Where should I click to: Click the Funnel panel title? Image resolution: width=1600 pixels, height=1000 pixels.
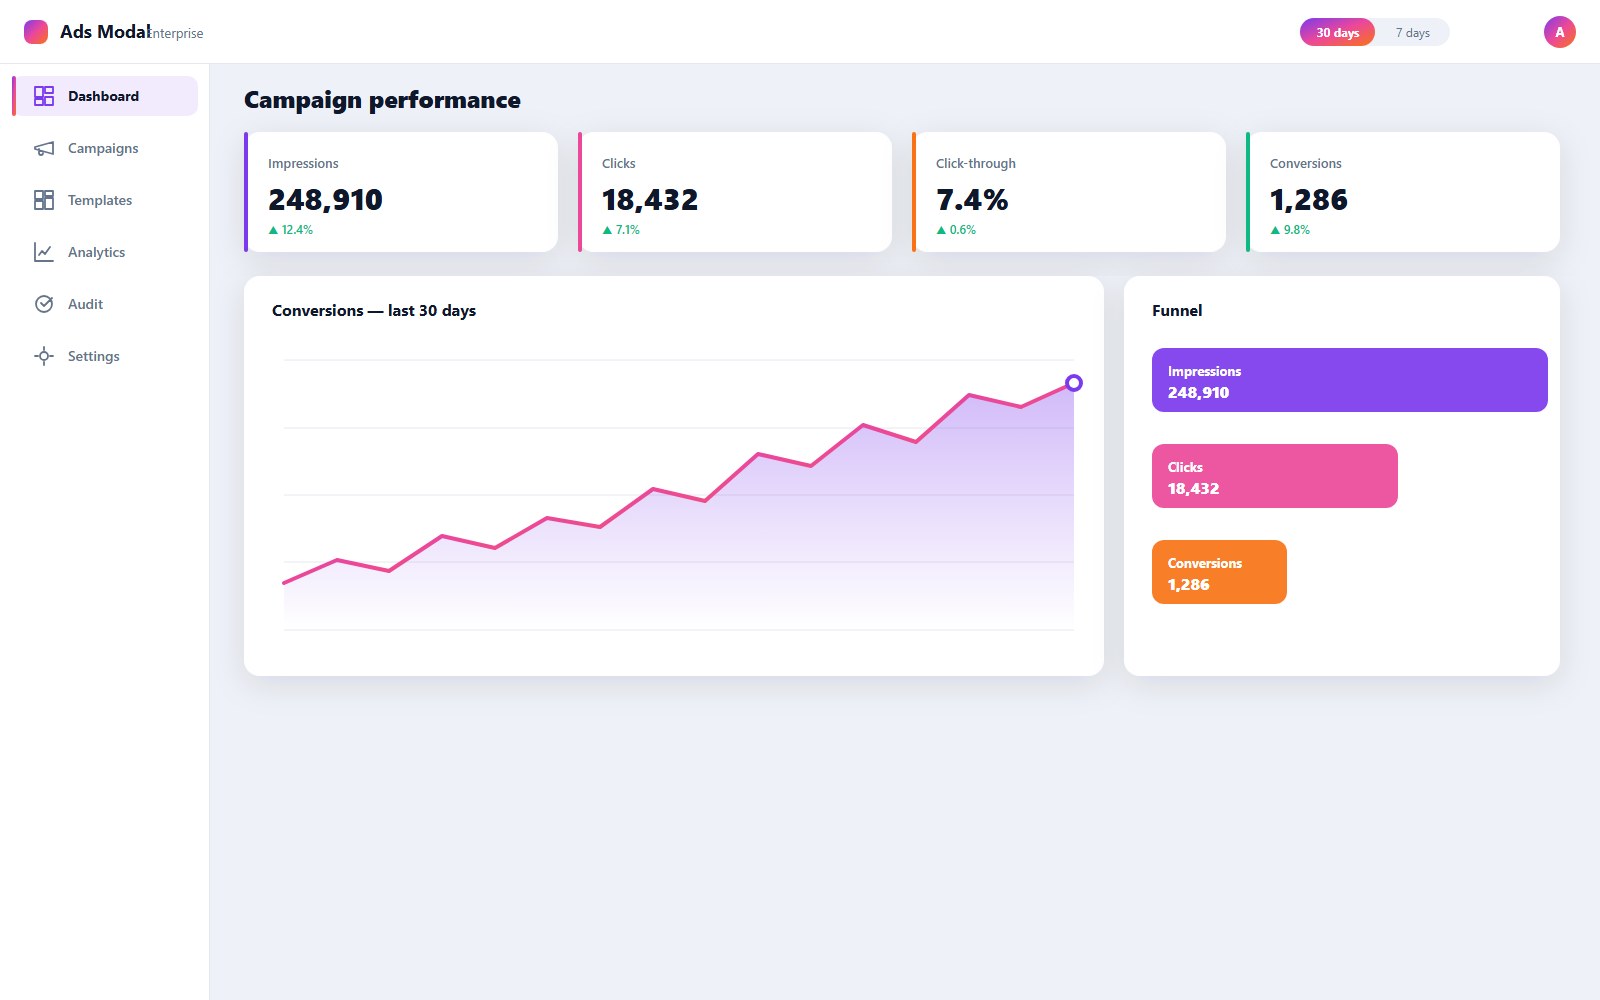pyautogui.click(x=1177, y=311)
